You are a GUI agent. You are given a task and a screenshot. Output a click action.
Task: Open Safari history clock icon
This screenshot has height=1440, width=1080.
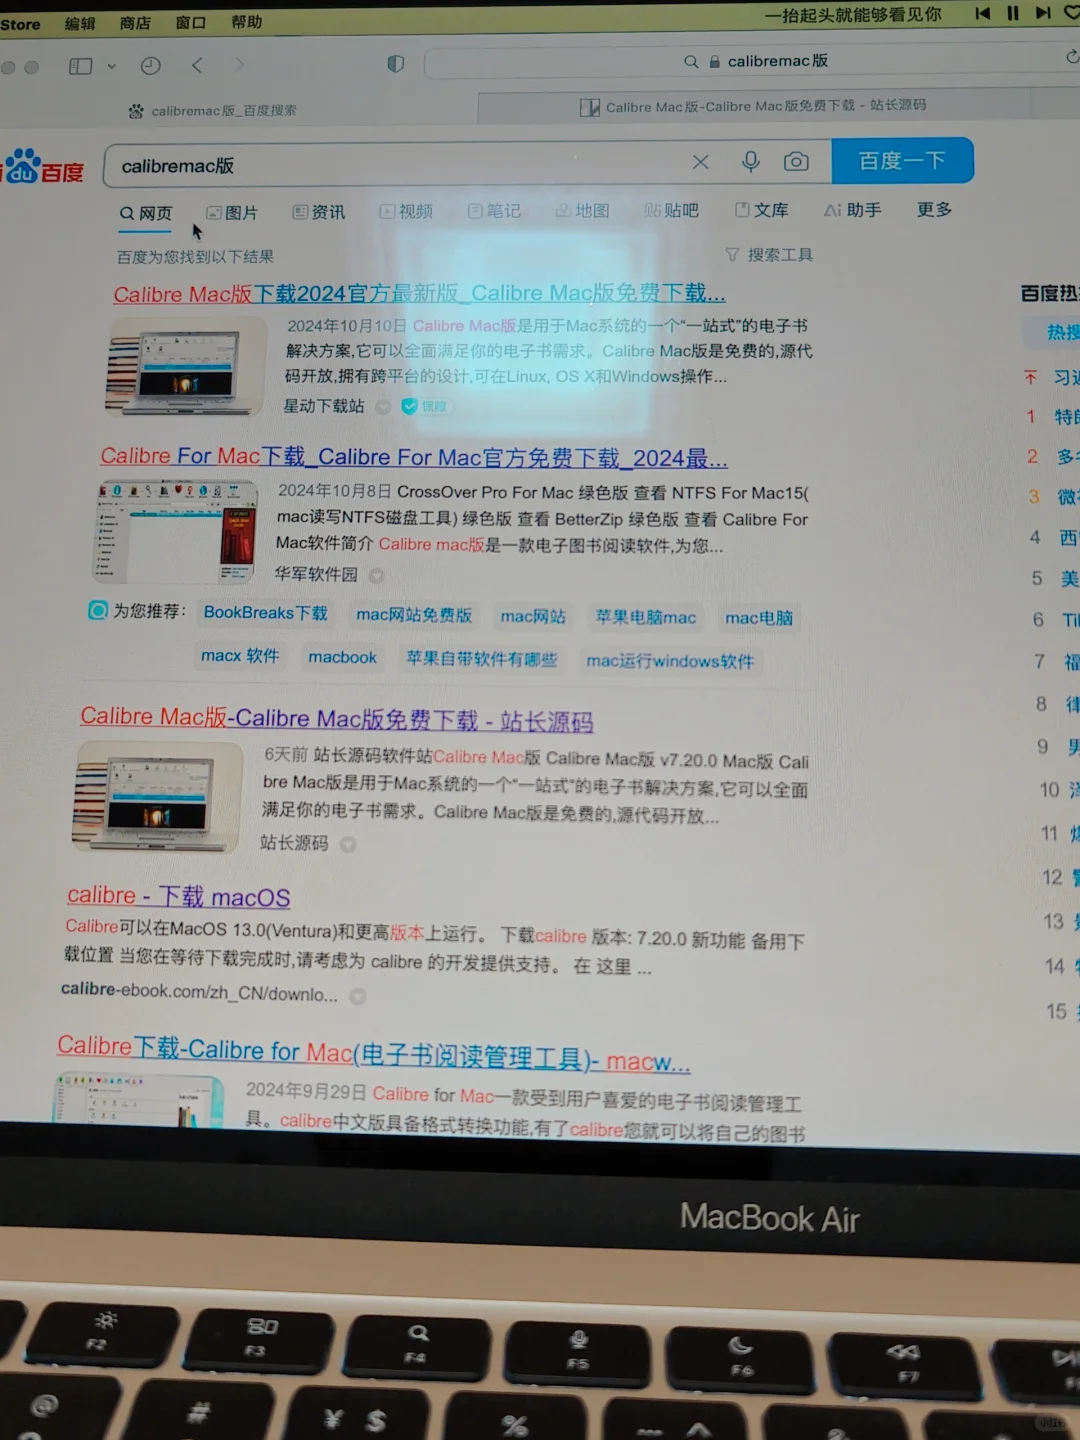pyautogui.click(x=151, y=66)
